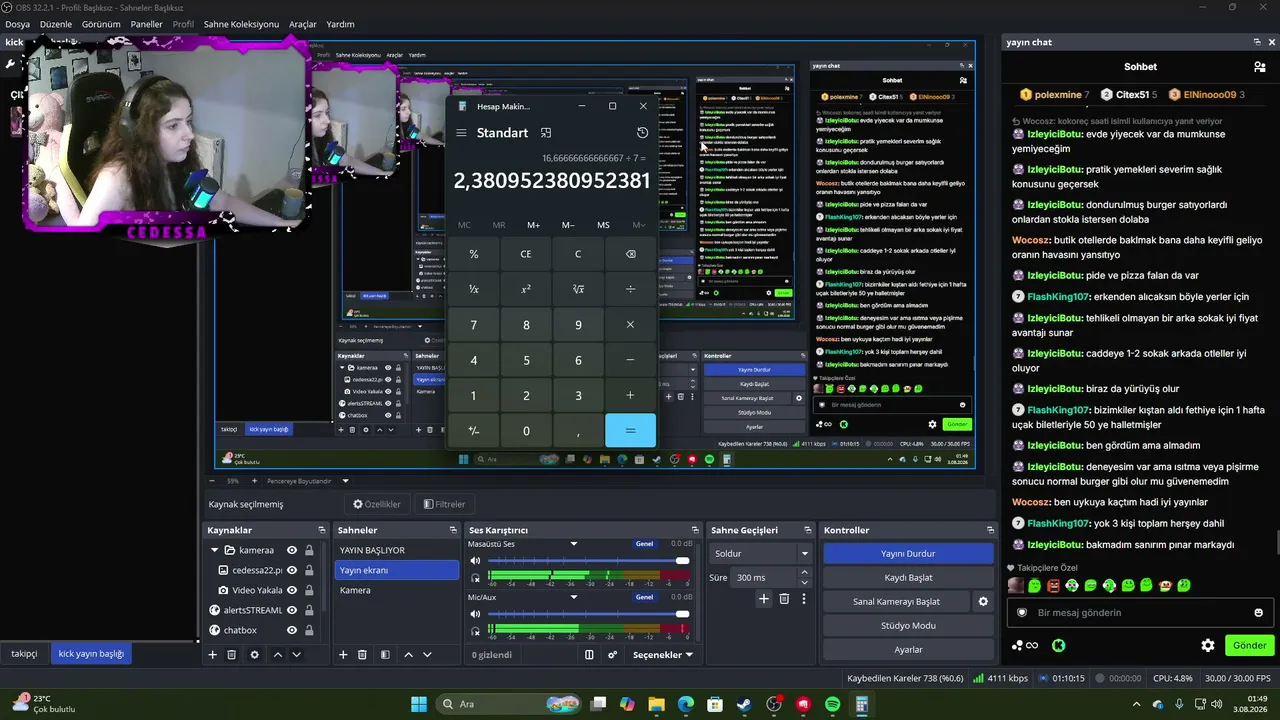This screenshot has width=1280, height=720.
Task: Delete the selected source with the trash icon
Action: [231, 655]
